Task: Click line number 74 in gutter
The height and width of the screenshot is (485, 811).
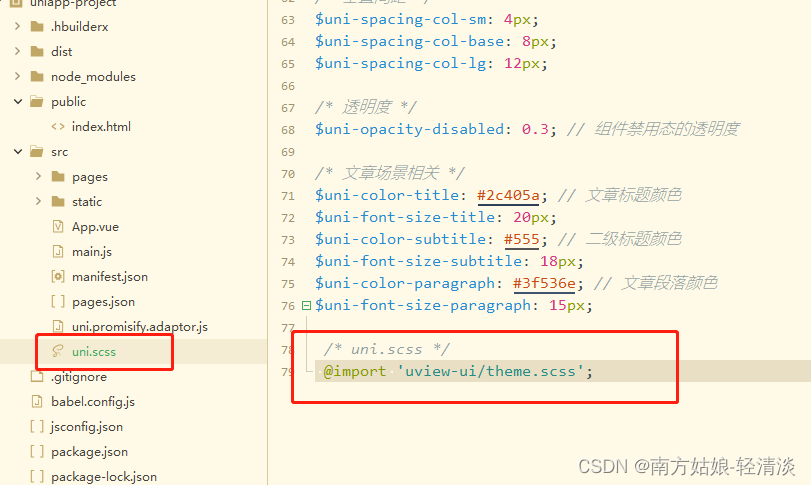Action: 288,262
